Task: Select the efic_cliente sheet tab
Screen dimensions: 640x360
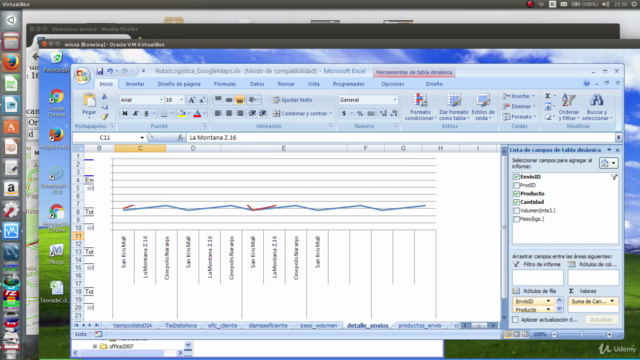Action: click(x=222, y=325)
